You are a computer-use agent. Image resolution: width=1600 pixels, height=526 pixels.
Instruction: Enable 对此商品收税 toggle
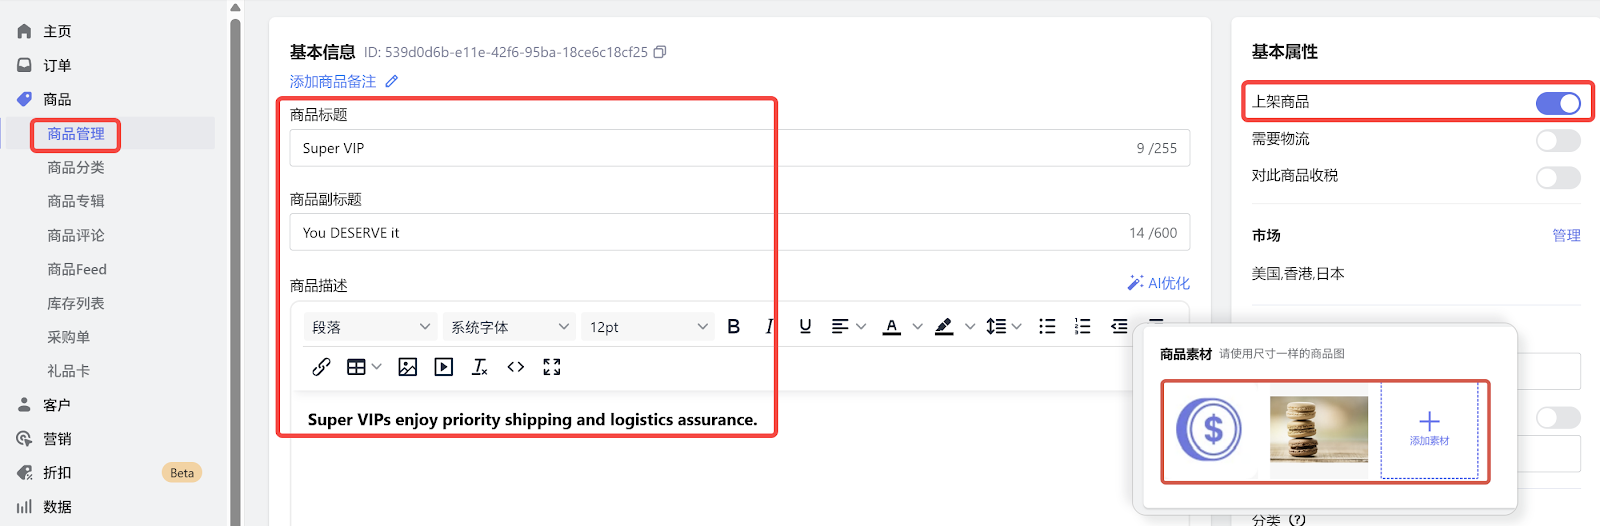tap(1558, 178)
